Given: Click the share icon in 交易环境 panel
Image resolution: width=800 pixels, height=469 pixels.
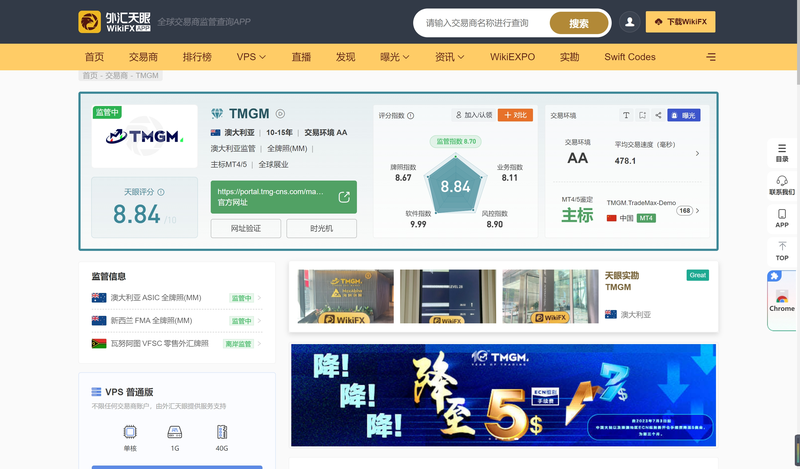Looking at the screenshot, I should tap(658, 115).
